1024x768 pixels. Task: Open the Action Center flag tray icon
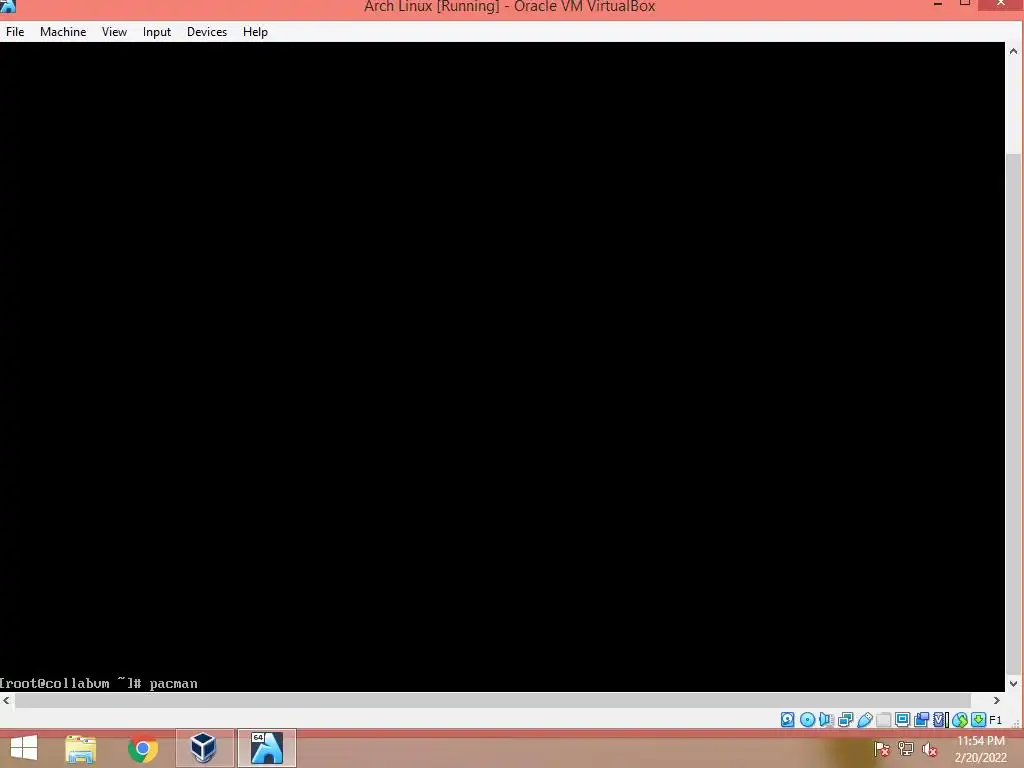click(x=882, y=749)
